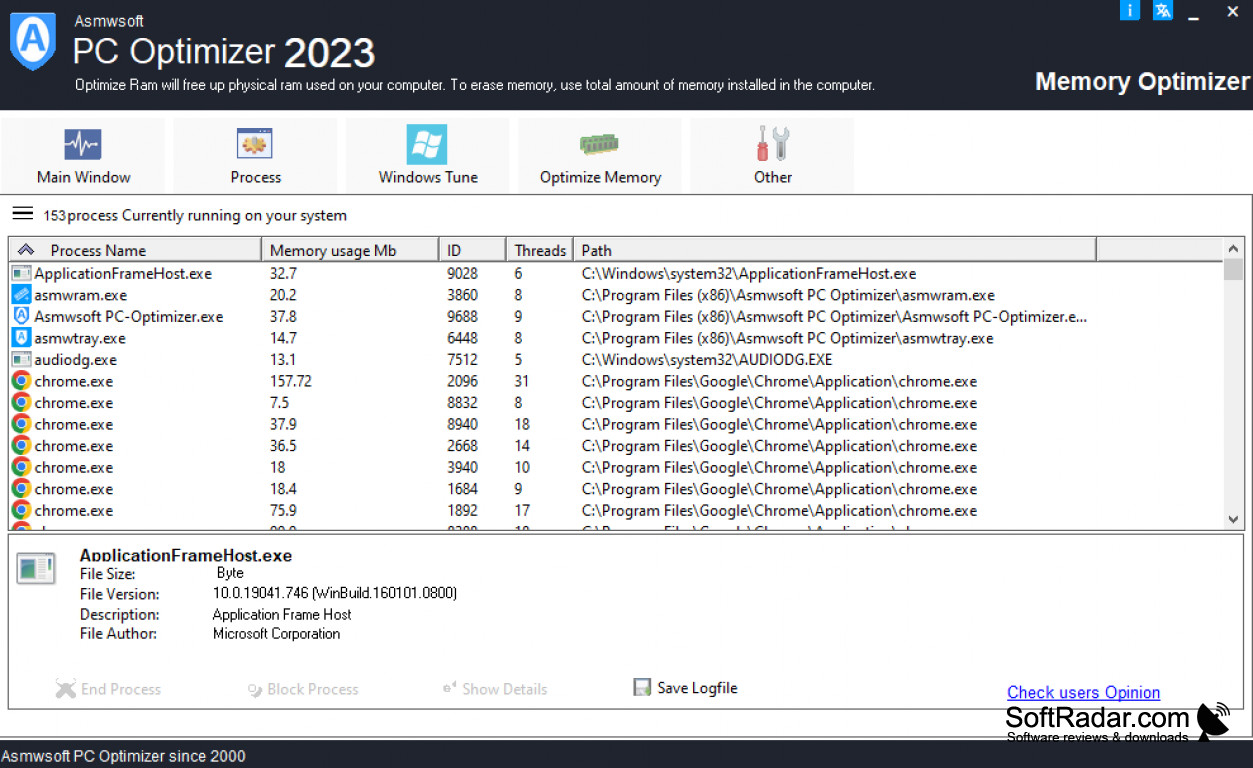The height and width of the screenshot is (768, 1253).
Task: Sort by ID column header
Action: pyautogui.click(x=472, y=250)
